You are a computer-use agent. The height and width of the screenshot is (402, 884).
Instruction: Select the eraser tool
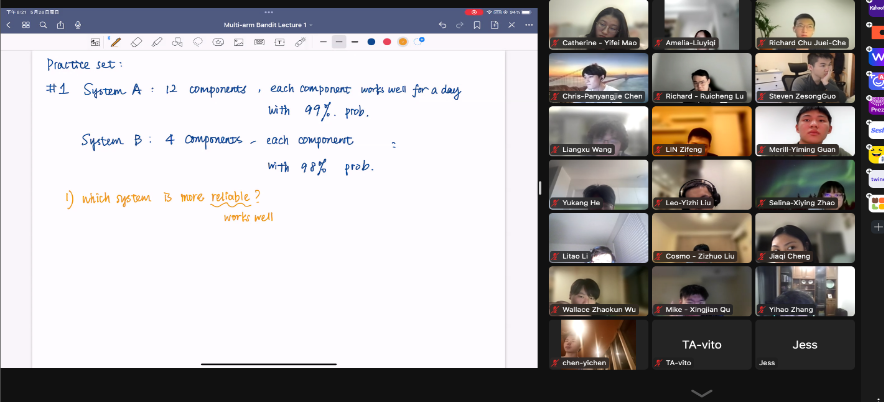coord(136,42)
